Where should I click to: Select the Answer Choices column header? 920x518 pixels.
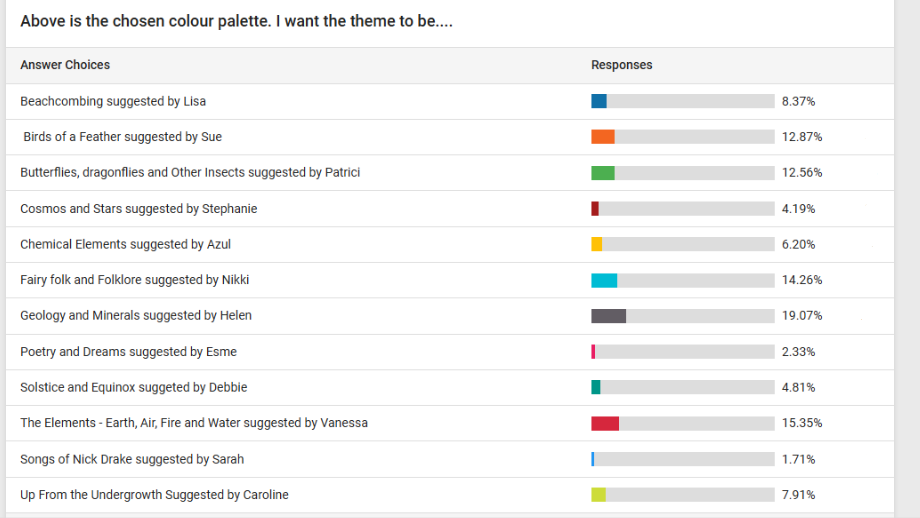click(65, 65)
